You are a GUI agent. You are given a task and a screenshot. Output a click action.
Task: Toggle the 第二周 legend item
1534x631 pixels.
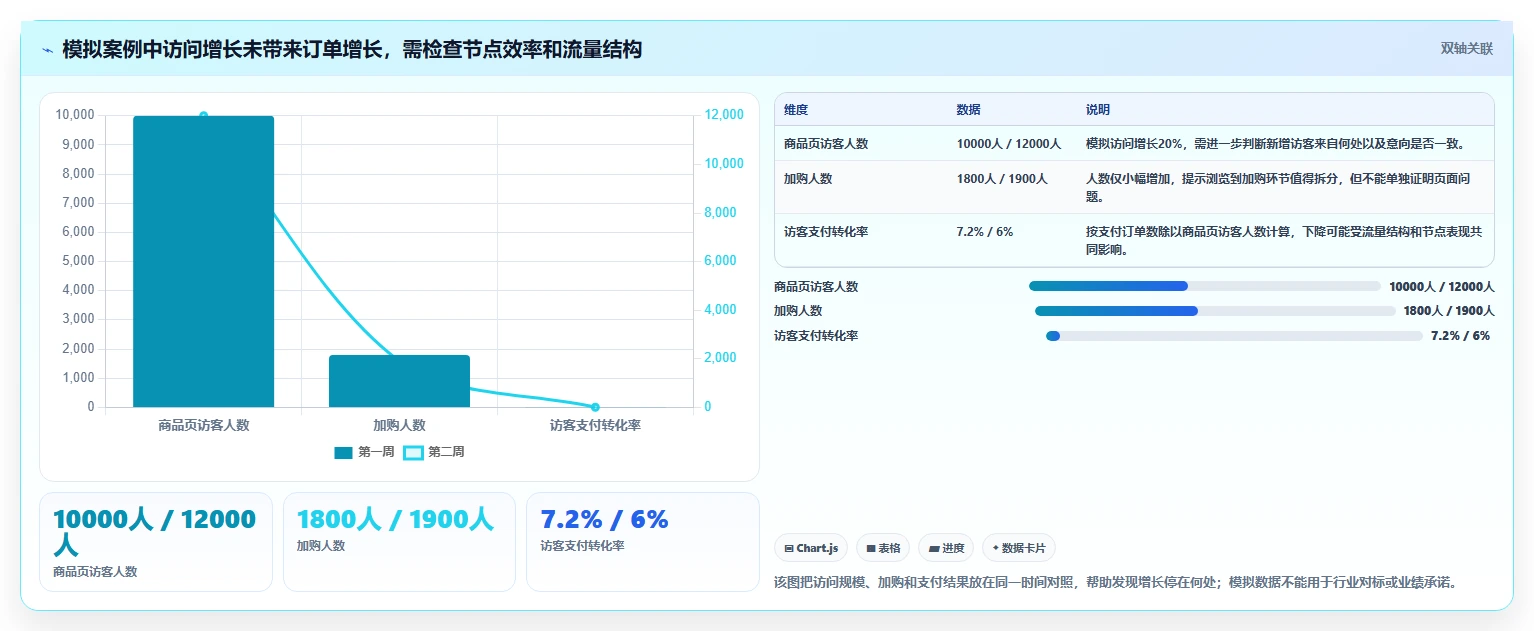click(x=434, y=452)
